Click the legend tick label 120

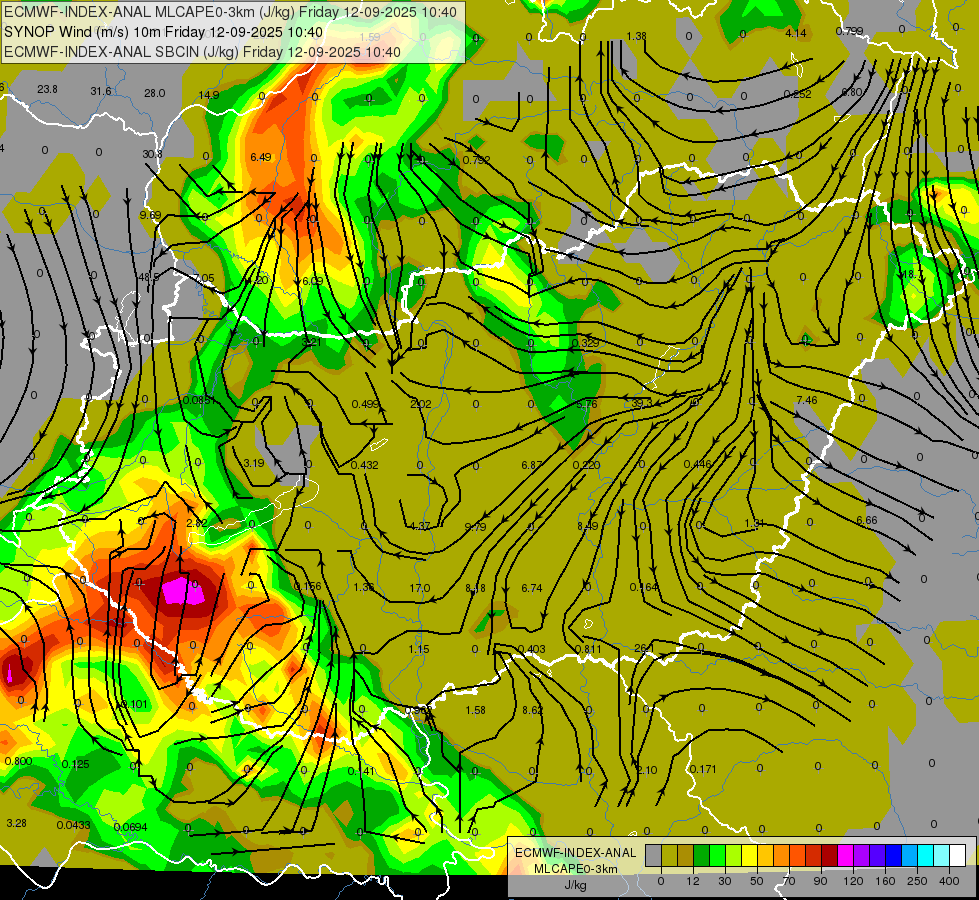tap(853, 881)
